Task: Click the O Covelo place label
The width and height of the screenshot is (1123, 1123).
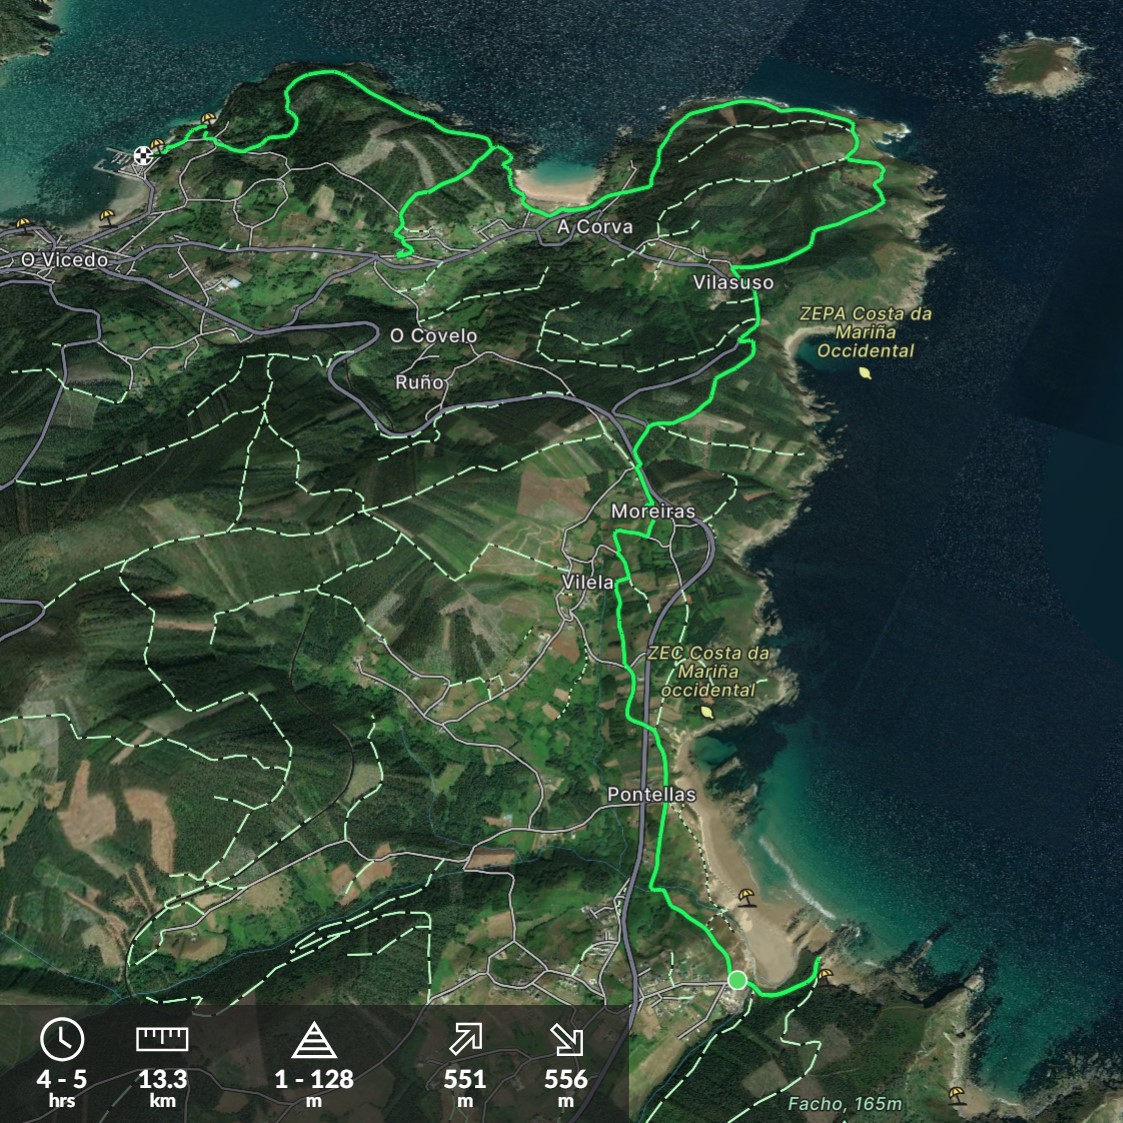Action: click(x=434, y=336)
